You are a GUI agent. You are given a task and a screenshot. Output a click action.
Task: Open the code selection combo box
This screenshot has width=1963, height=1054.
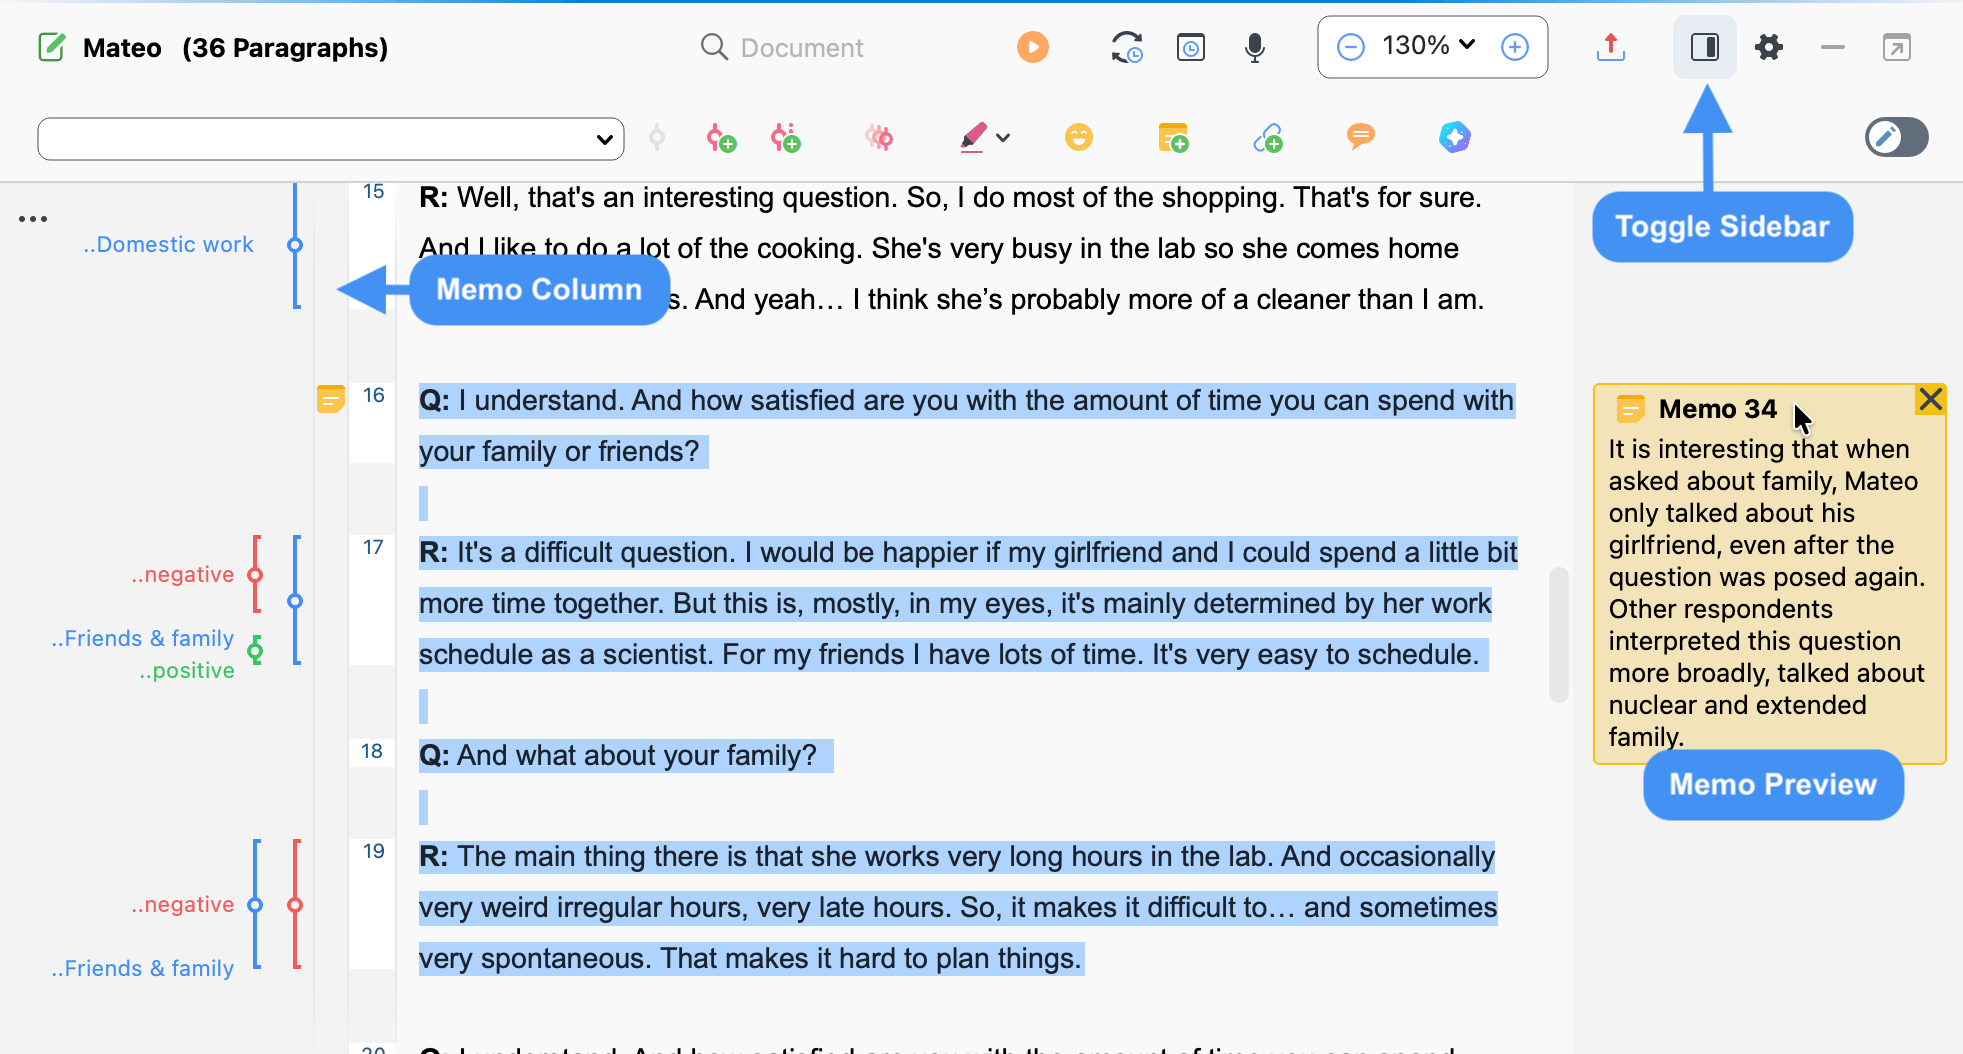[329, 138]
